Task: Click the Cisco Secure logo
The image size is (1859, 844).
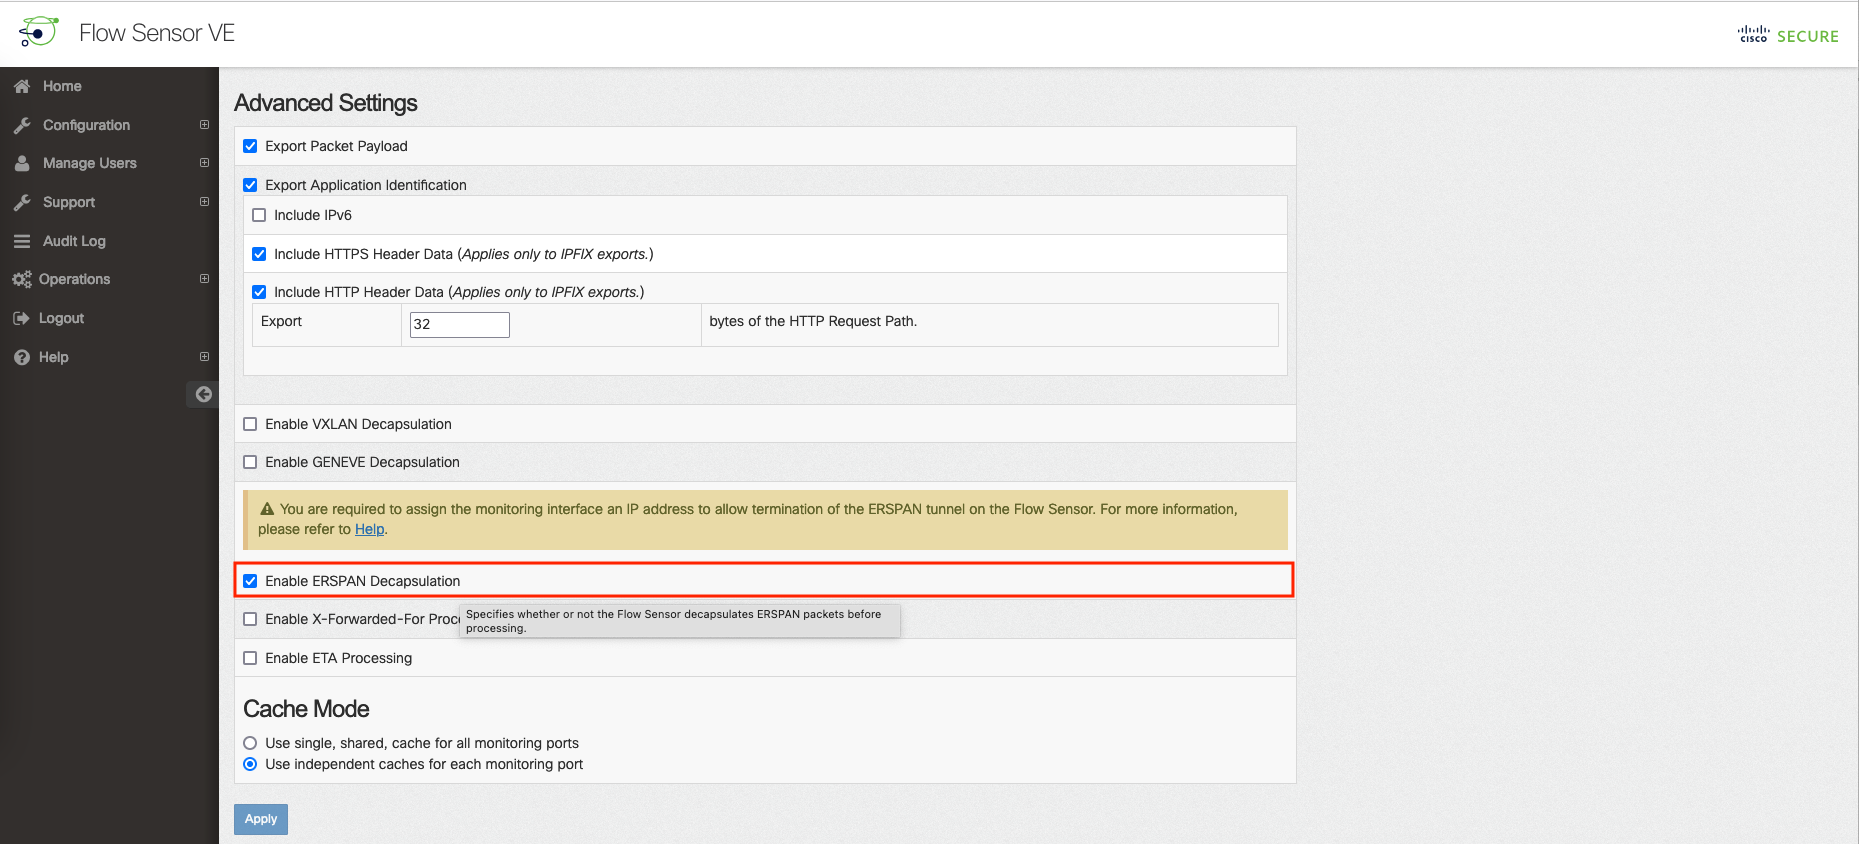Action: point(1788,35)
